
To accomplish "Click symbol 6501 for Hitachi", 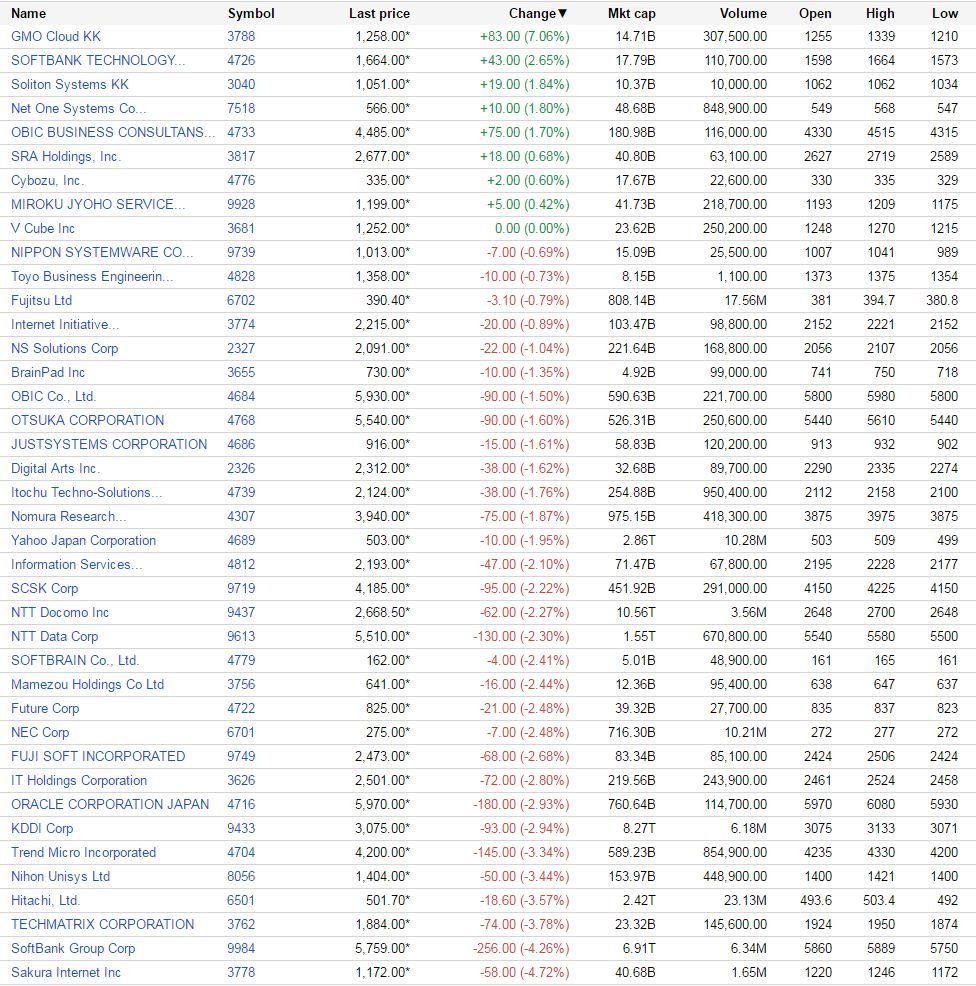I will tap(241, 900).
